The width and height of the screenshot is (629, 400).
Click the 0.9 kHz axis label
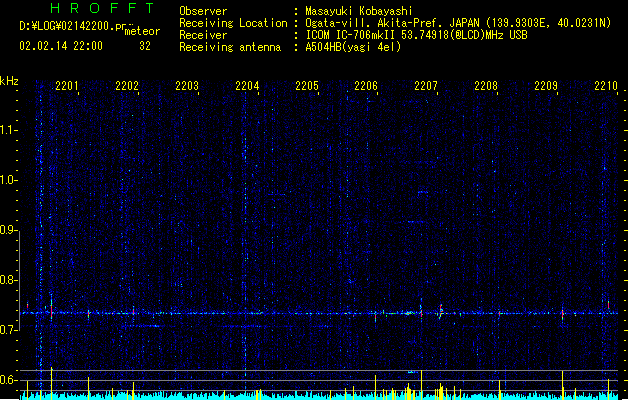click(8, 230)
